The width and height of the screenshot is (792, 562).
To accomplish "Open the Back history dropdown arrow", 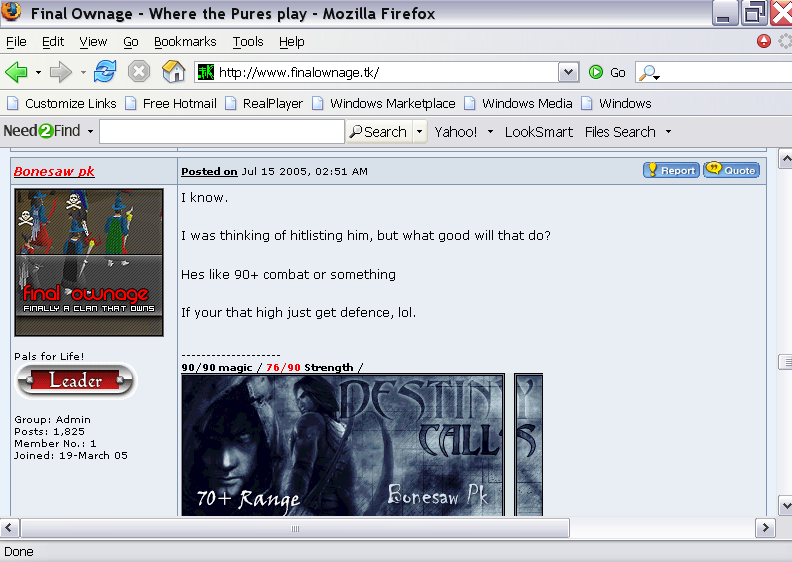I will (38, 73).
